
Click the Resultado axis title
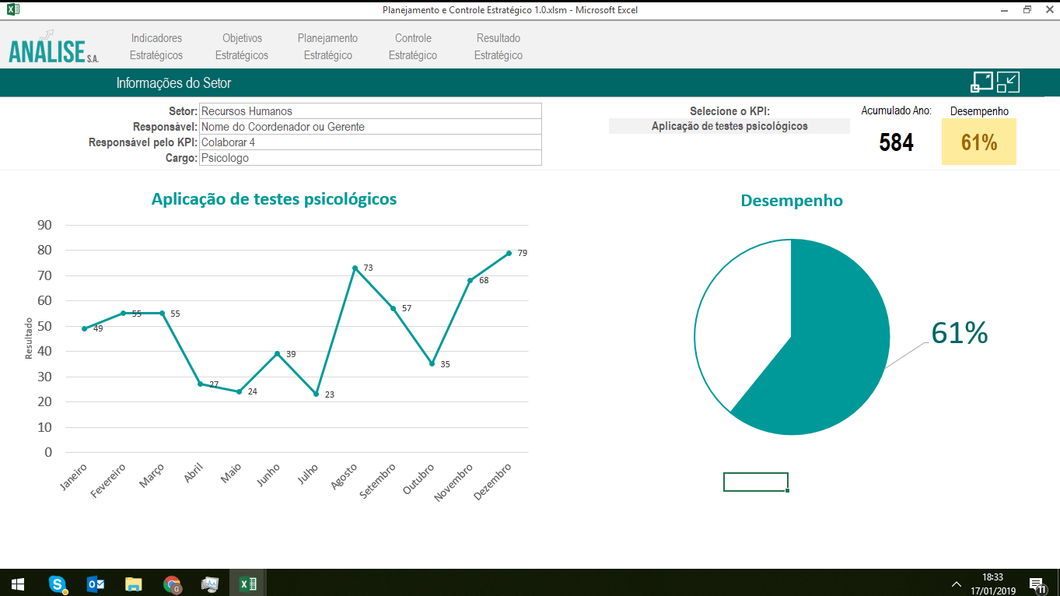pos(28,339)
